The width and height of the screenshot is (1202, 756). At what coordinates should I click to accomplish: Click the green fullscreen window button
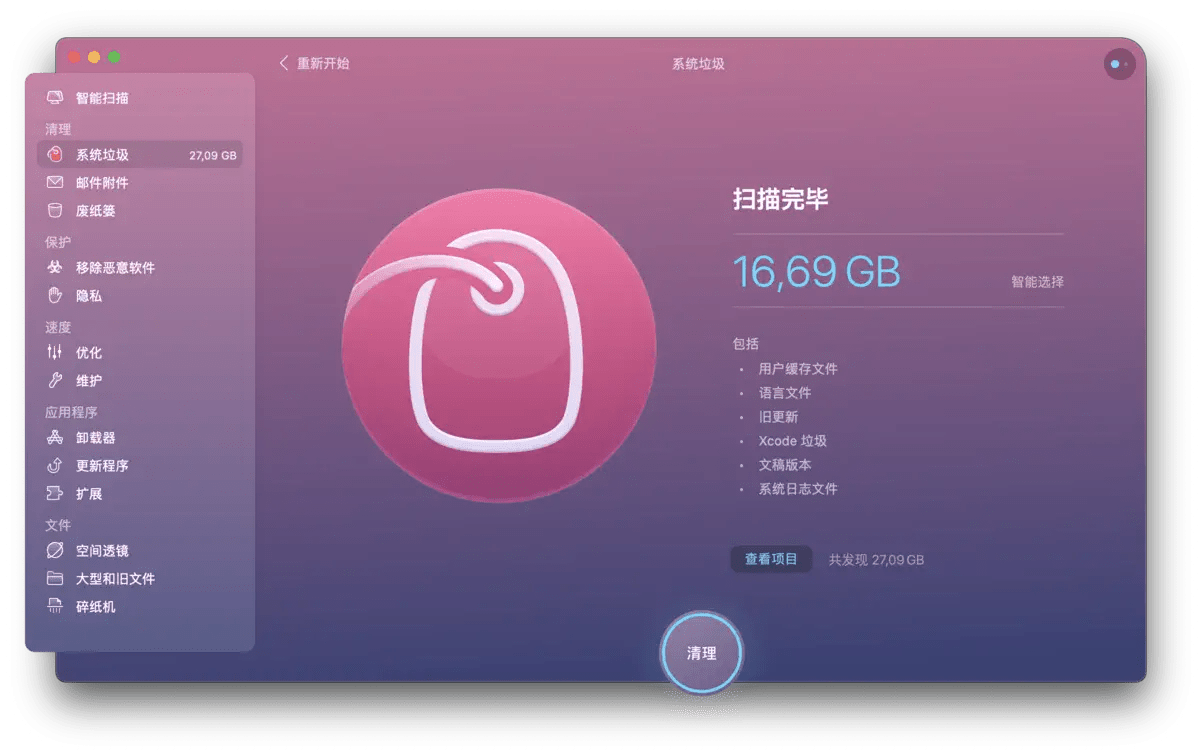coord(114,57)
